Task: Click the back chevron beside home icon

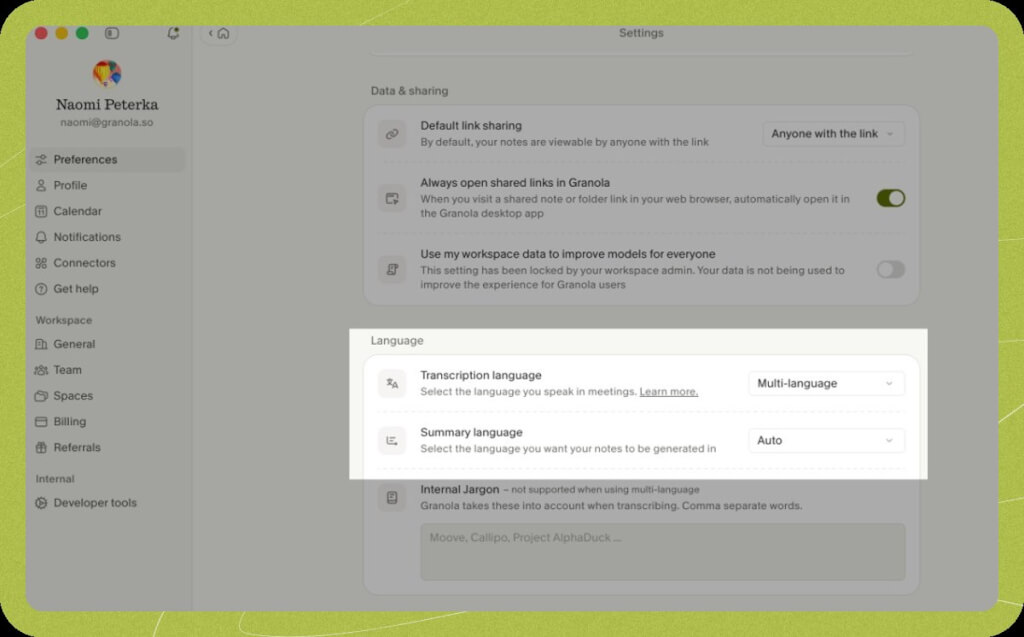Action: 210,33
